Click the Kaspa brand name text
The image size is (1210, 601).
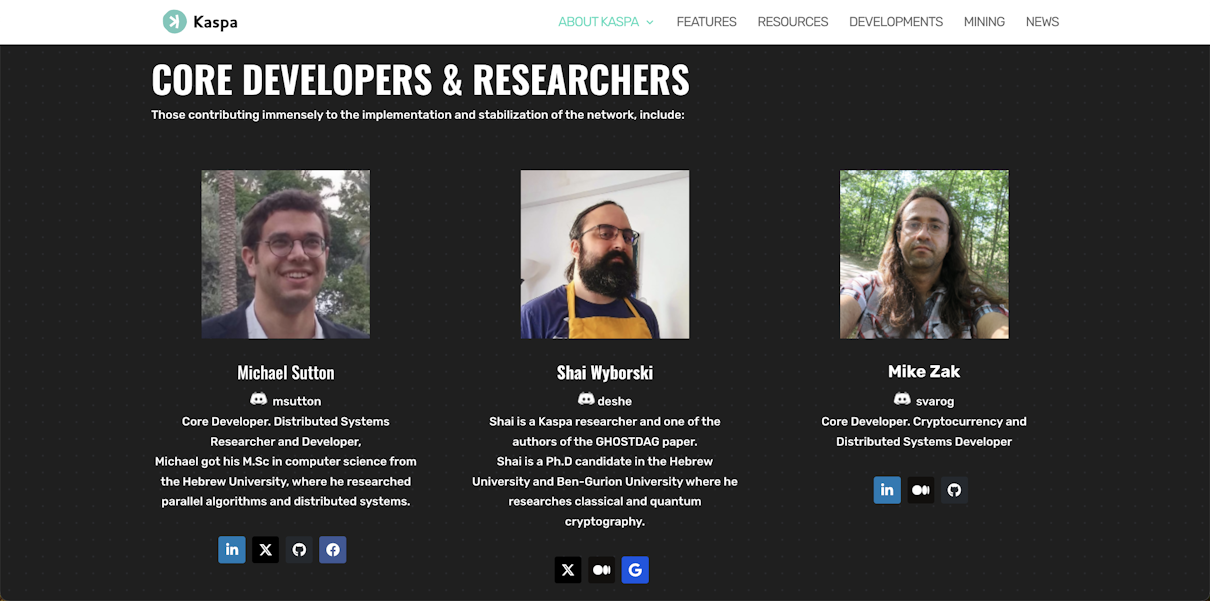click(x=216, y=22)
